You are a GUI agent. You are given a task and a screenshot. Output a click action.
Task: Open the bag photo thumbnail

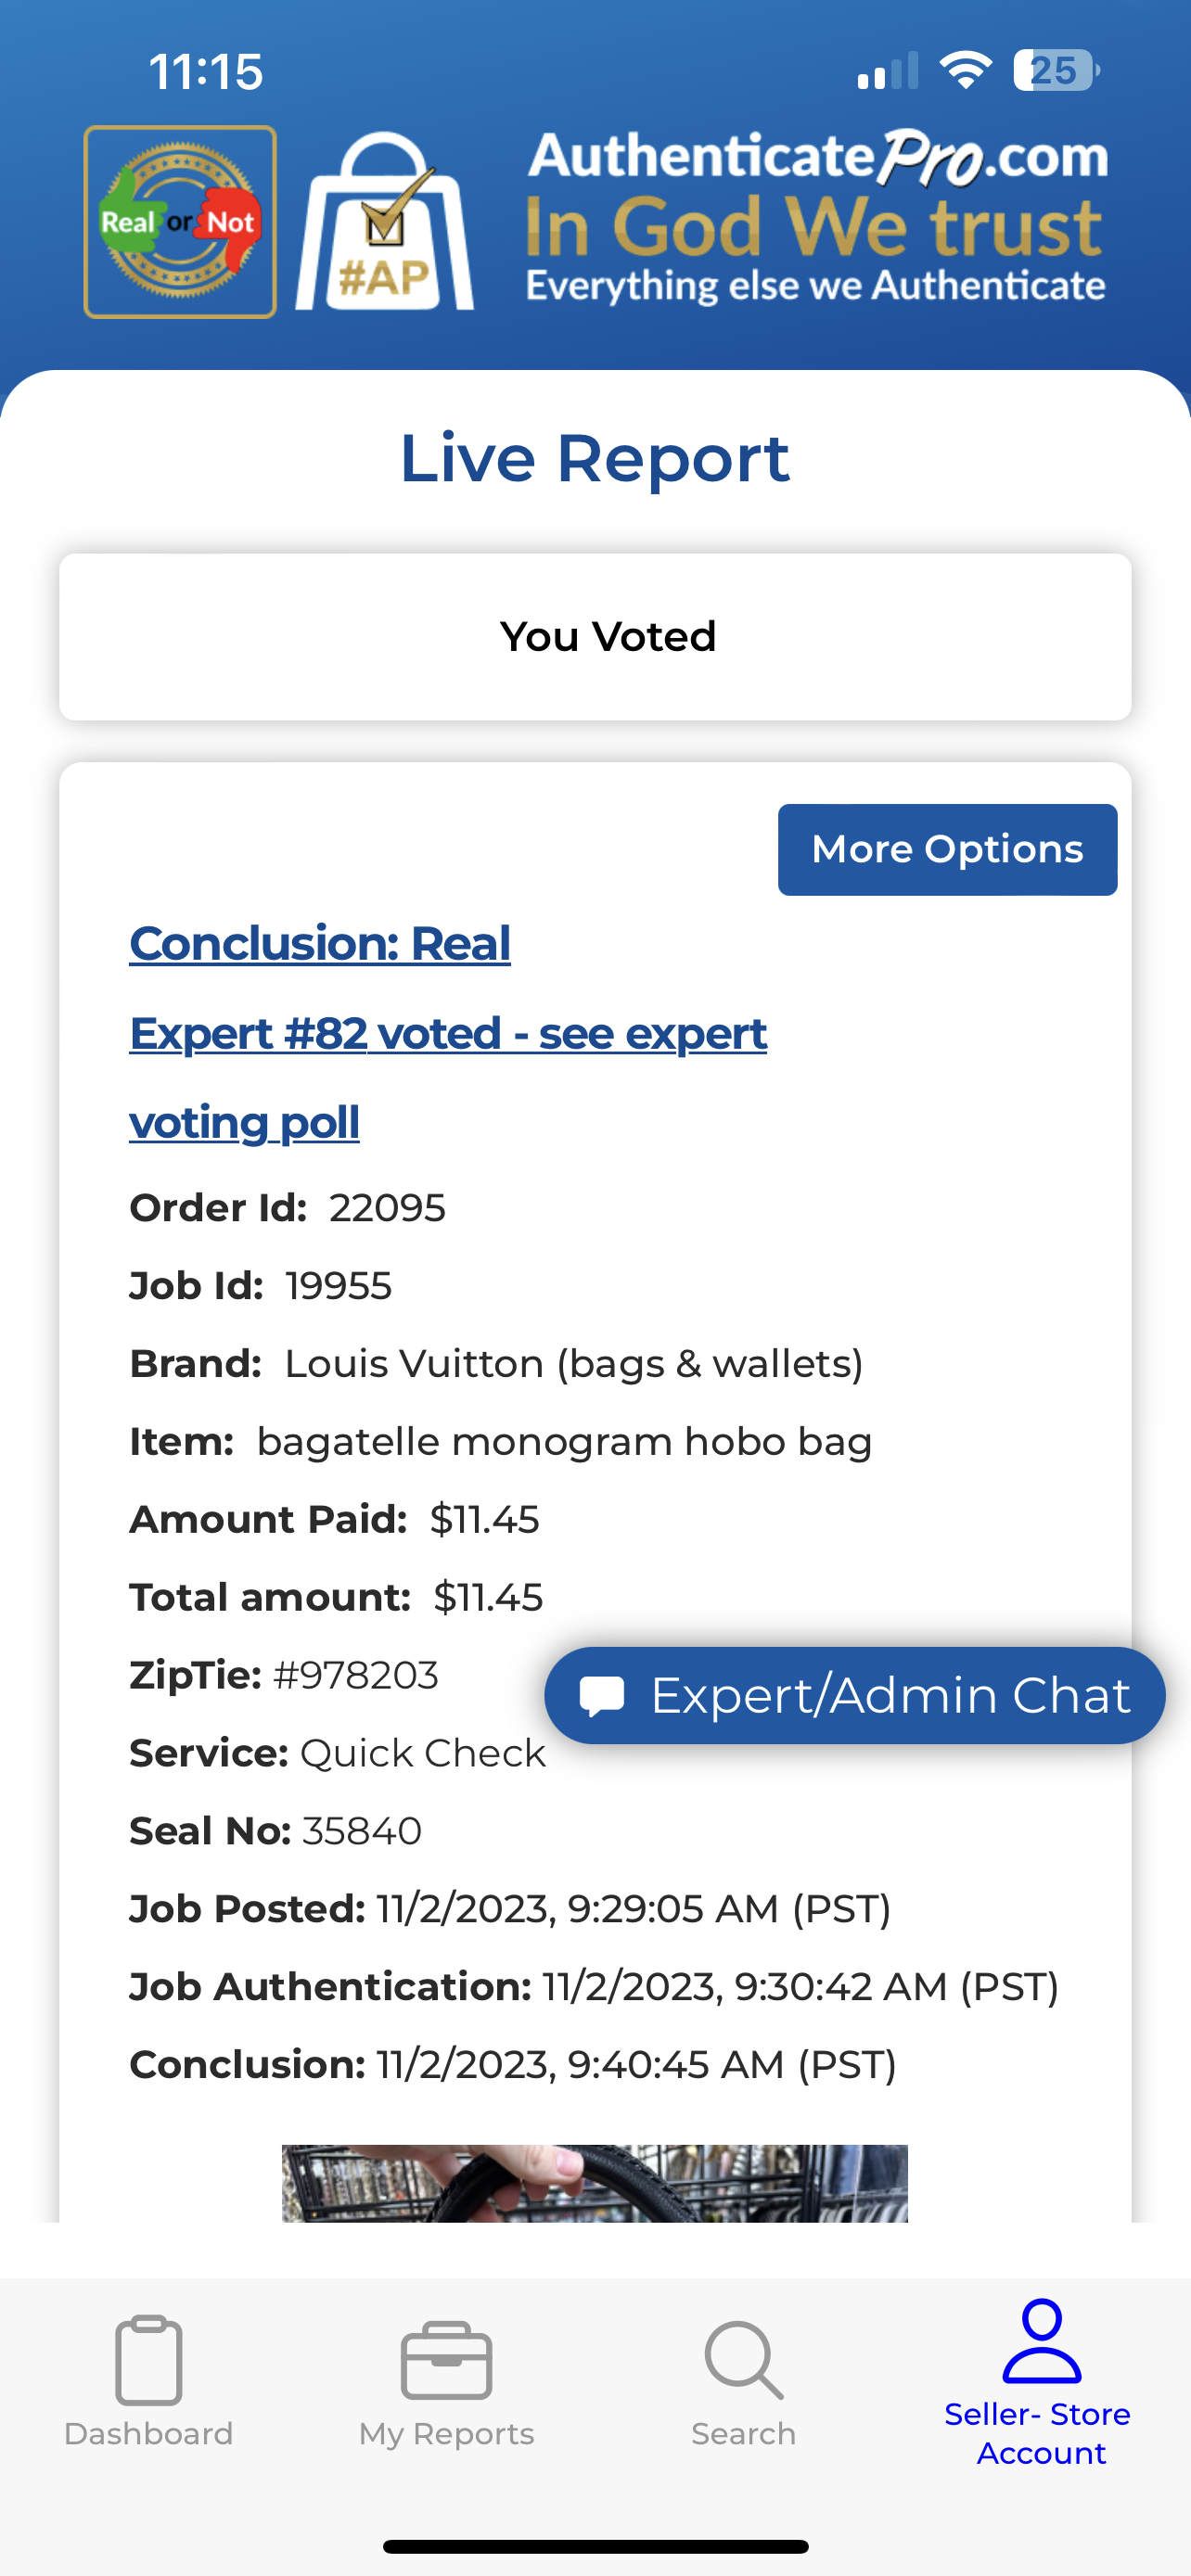[x=595, y=2183]
